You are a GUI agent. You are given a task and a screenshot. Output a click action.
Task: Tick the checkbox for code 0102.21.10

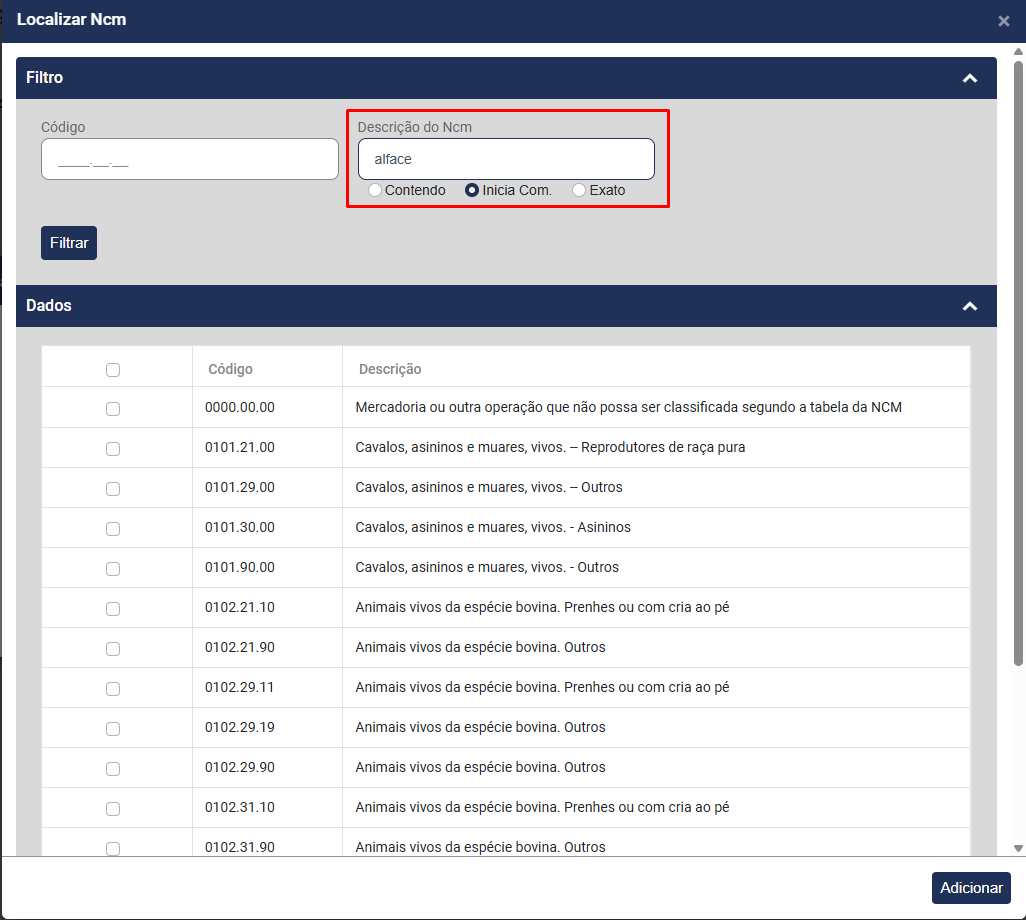[x=113, y=609]
